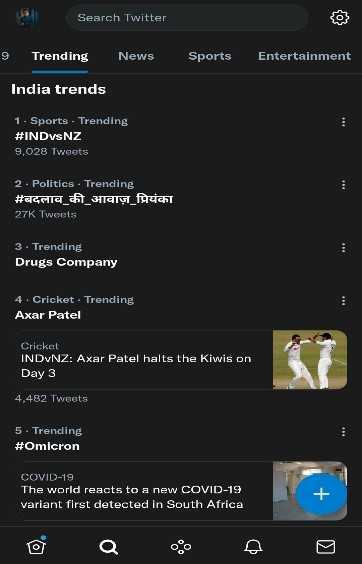Viewport: 362px width, 564px height.
Task: Read the COVID-19 variant news story
Action: pos(132,497)
